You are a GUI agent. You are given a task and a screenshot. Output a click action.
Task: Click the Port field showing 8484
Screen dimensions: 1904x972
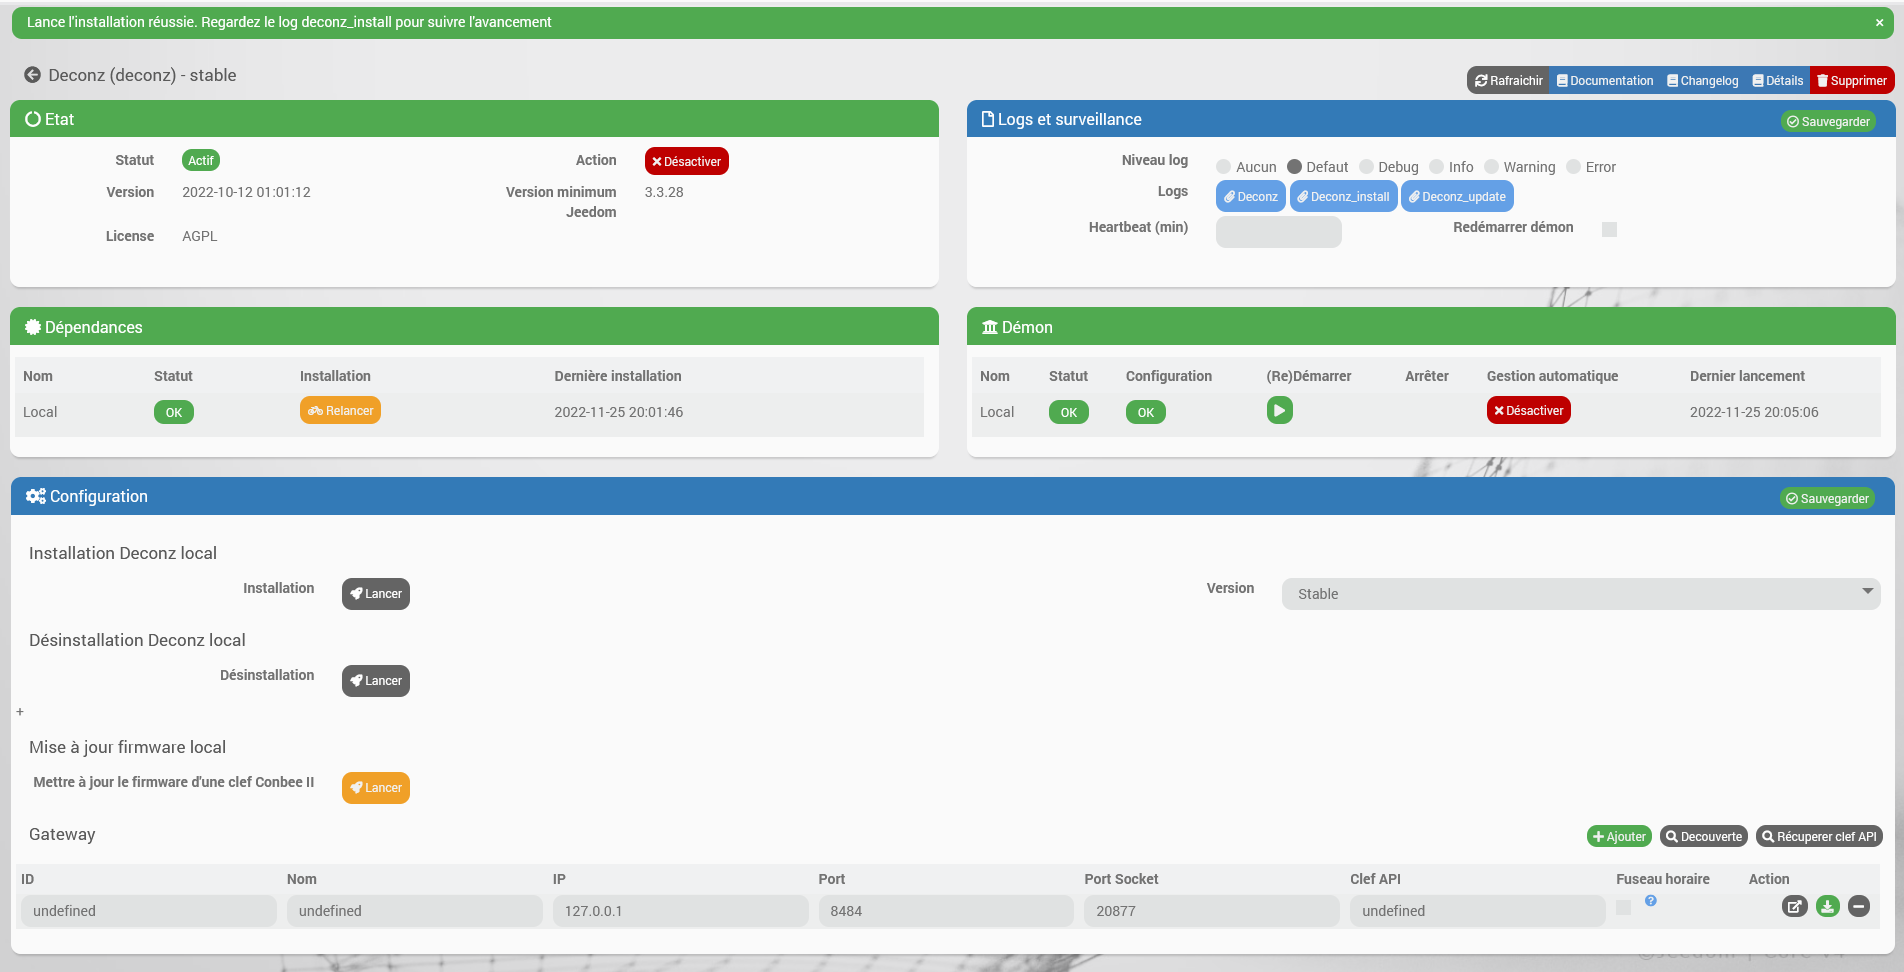[946, 911]
